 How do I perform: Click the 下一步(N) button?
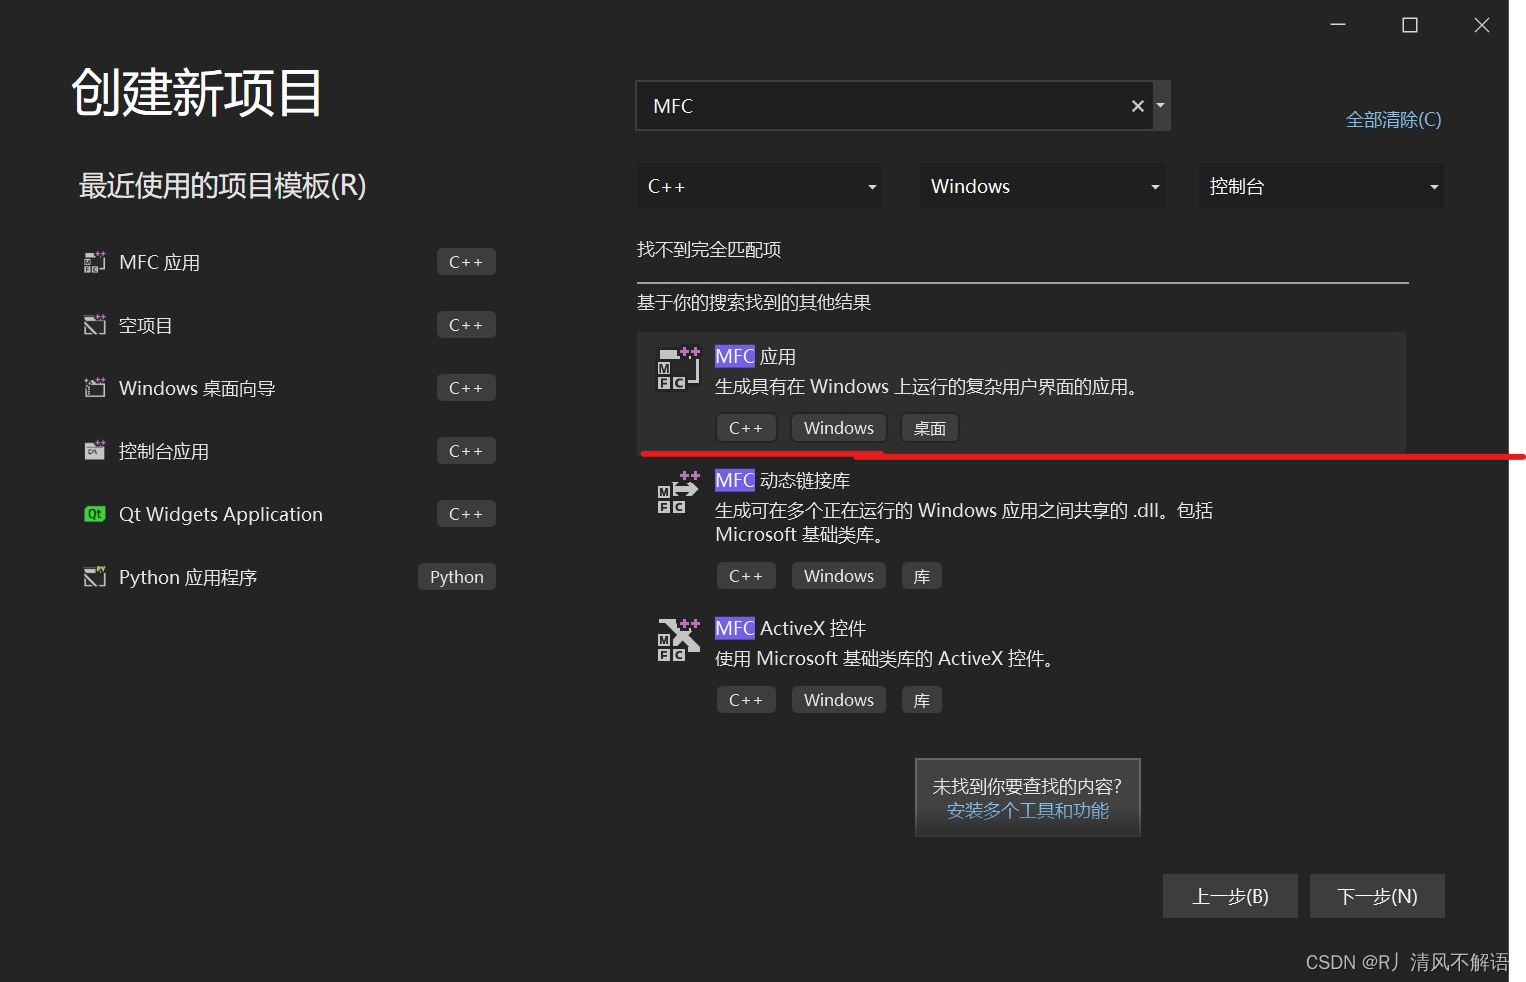[x=1376, y=896]
